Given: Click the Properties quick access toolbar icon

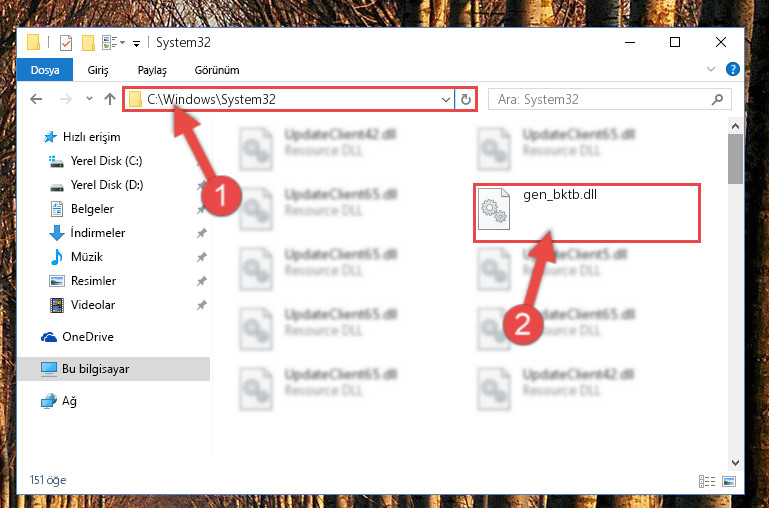Looking at the screenshot, I should click(66, 43).
